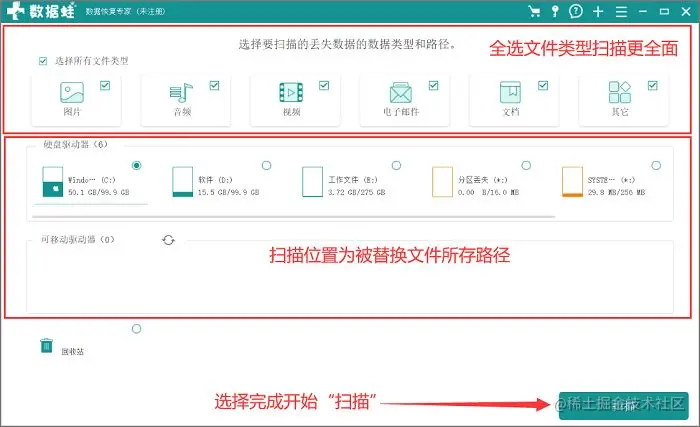Image resolution: width=700 pixels, height=427 pixels.
Task: Click the 可移动驱动器 (0) section label
Action: (78, 239)
